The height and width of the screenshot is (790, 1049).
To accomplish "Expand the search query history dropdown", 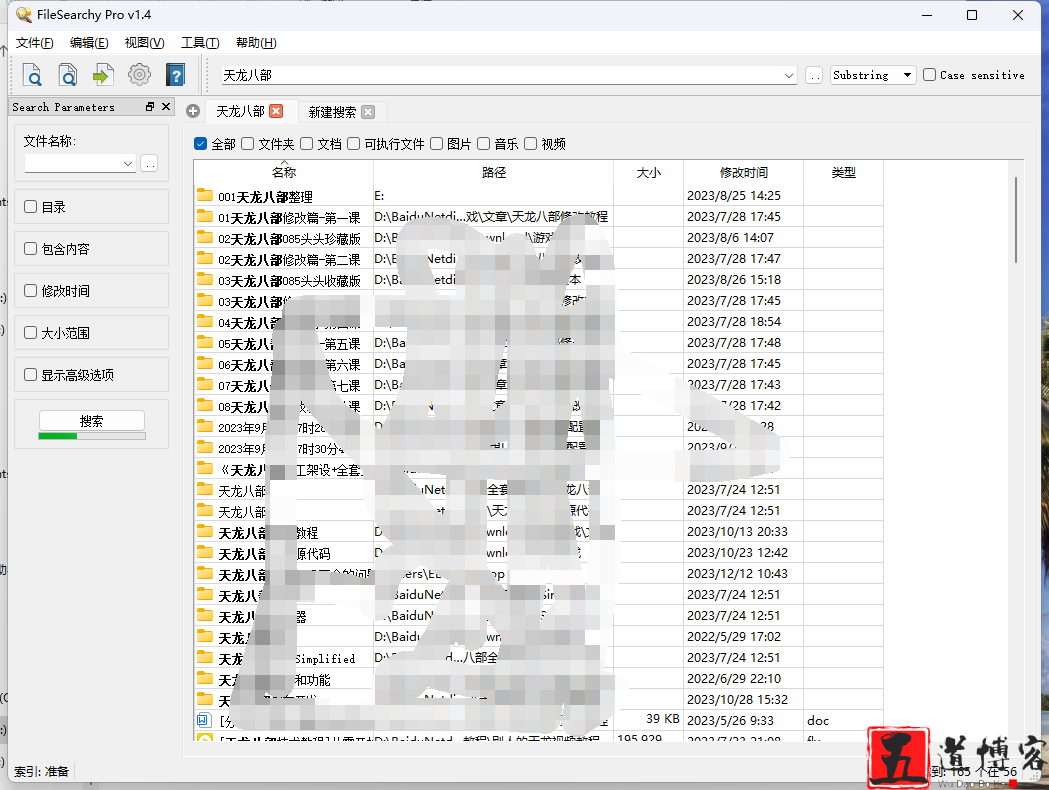I will [x=789, y=75].
